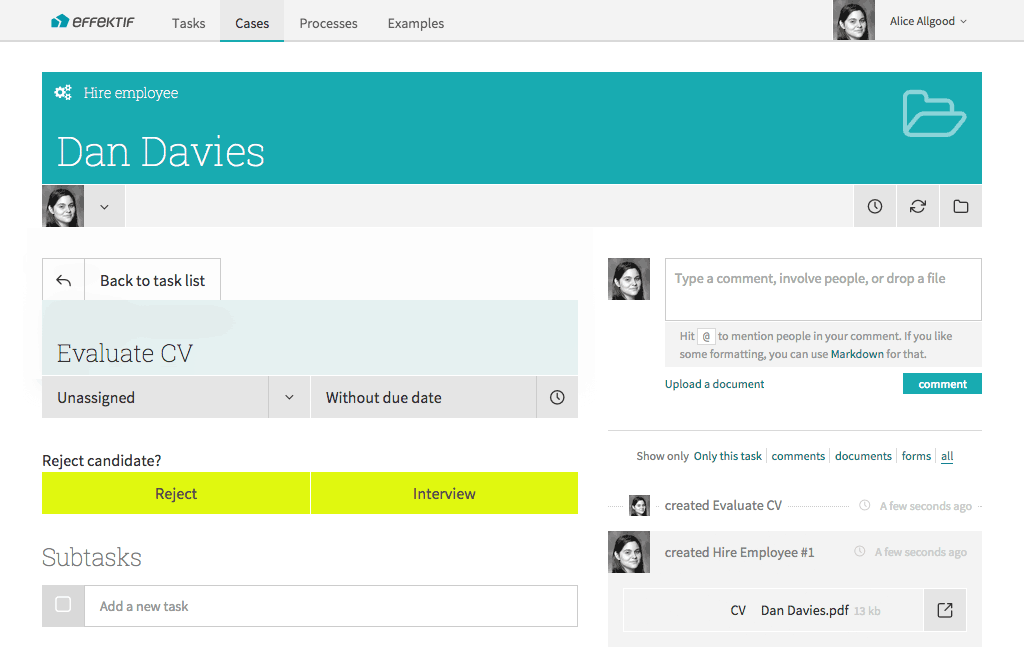Click Back to task list
Image resolution: width=1024 pixels, height=667 pixels.
152,280
